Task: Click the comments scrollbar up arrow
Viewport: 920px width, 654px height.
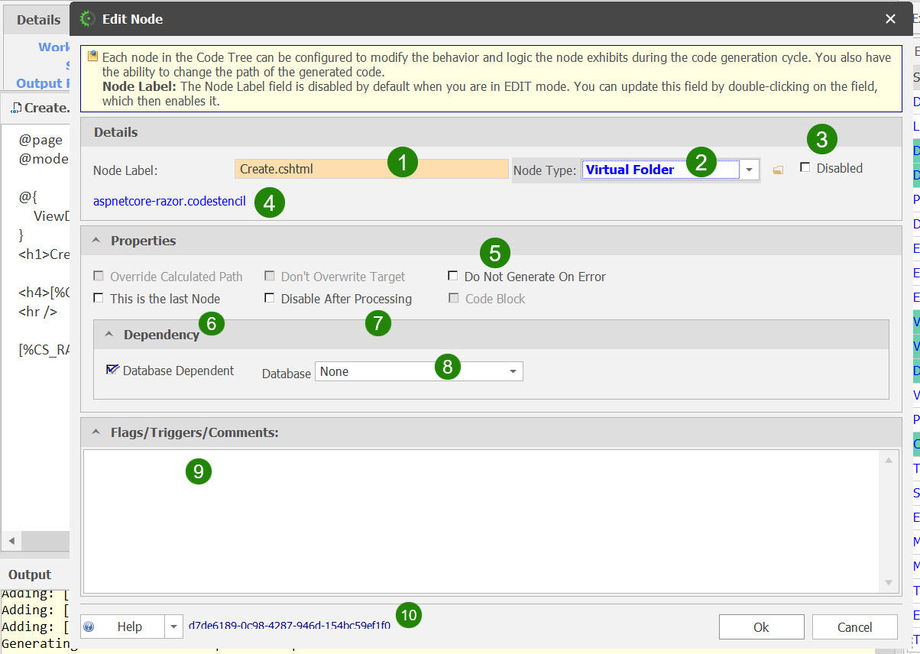Action: tap(888, 460)
